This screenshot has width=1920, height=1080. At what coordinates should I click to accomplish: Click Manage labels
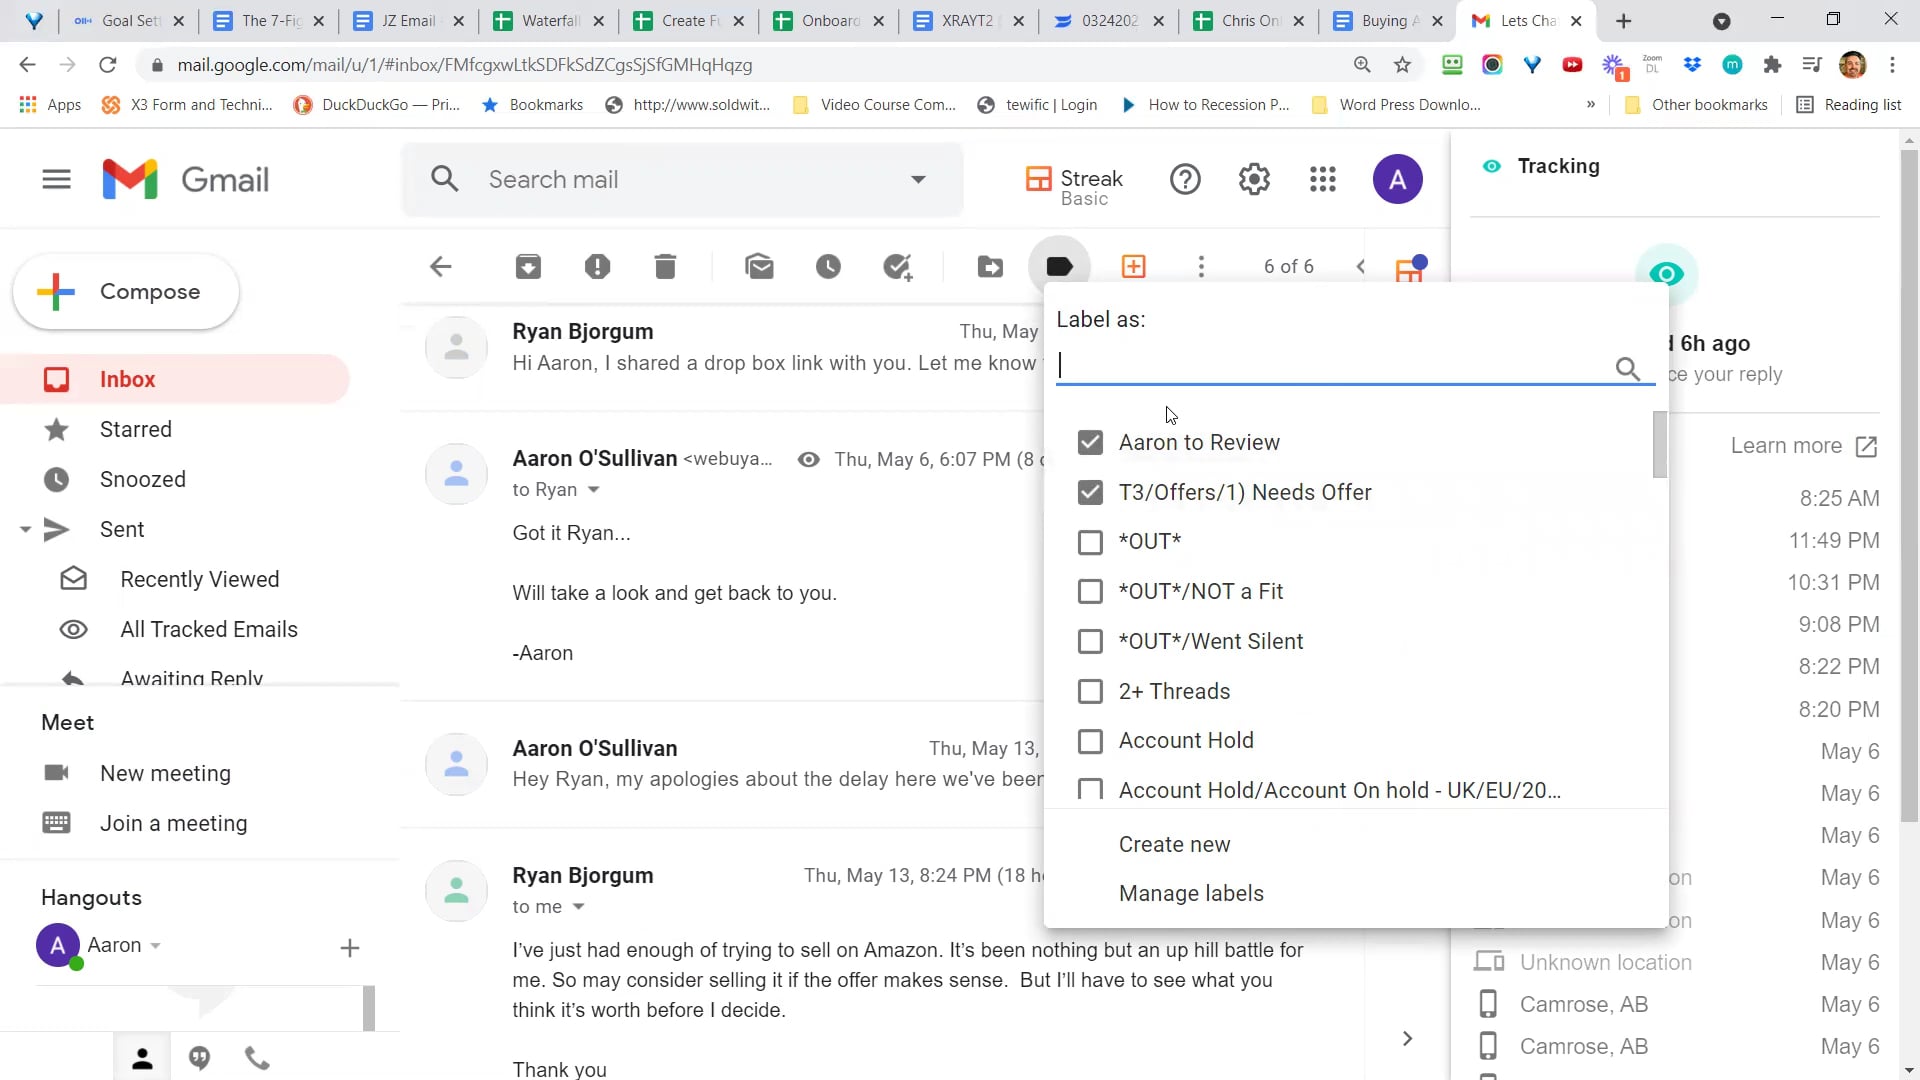[1191, 894]
